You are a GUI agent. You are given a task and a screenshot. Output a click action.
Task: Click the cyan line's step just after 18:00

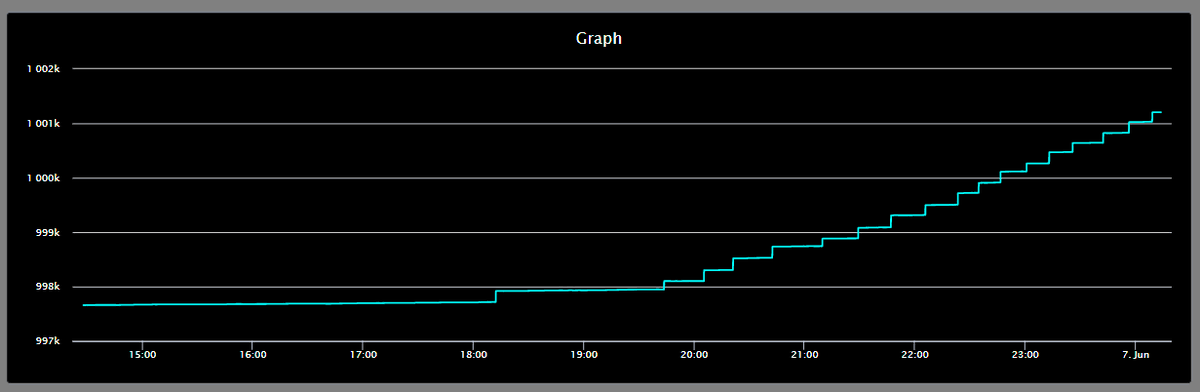(496, 296)
